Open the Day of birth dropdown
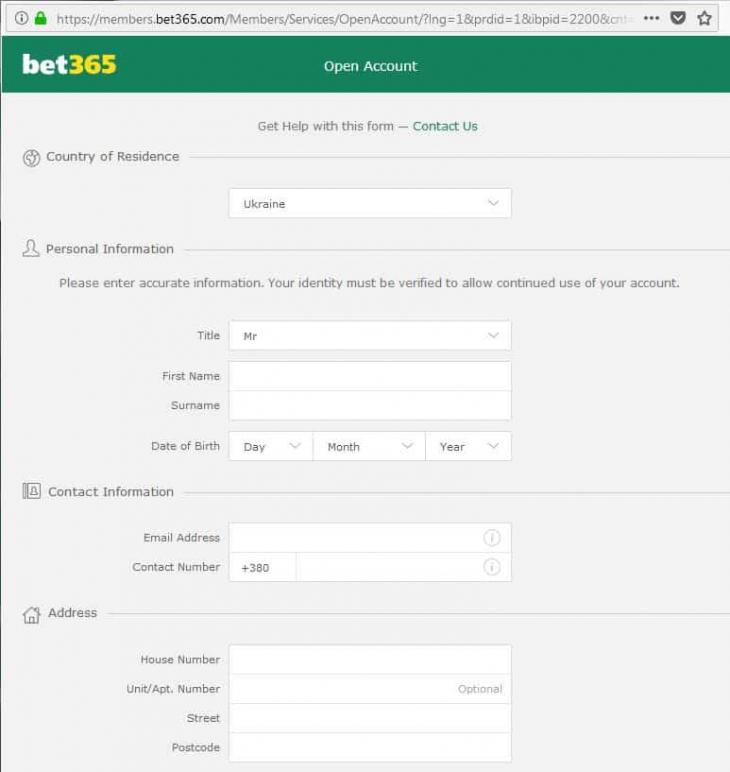This screenshot has width=730, height=772. click(271, 447)
